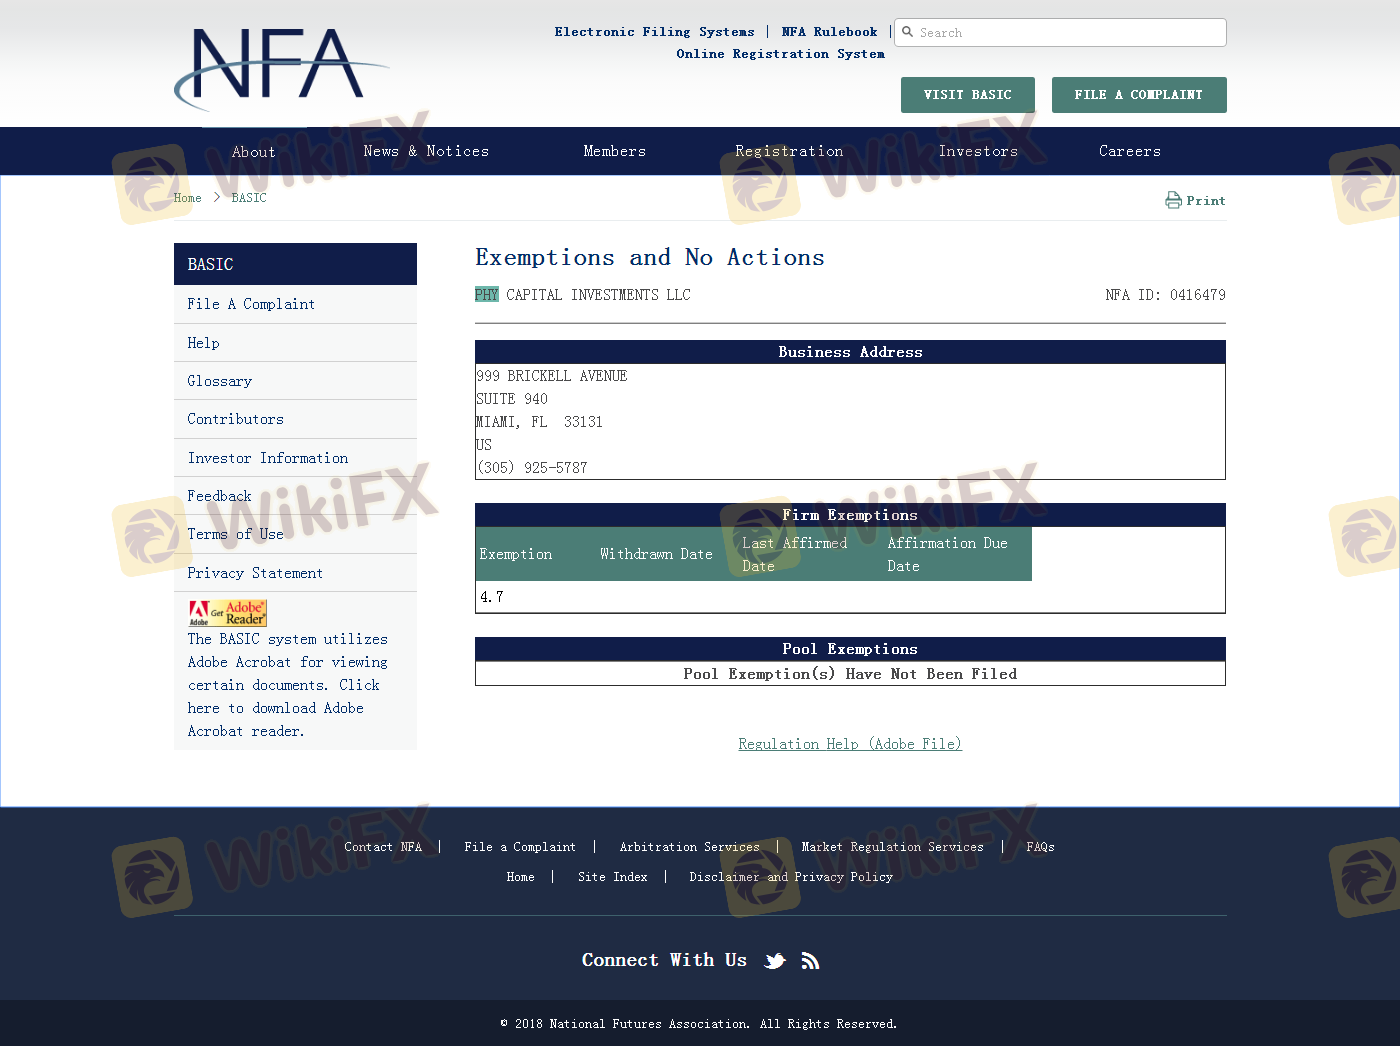Open Market Regulation Services footer link
This screenshot has width=1400, height=1046.
click(893, 847)
